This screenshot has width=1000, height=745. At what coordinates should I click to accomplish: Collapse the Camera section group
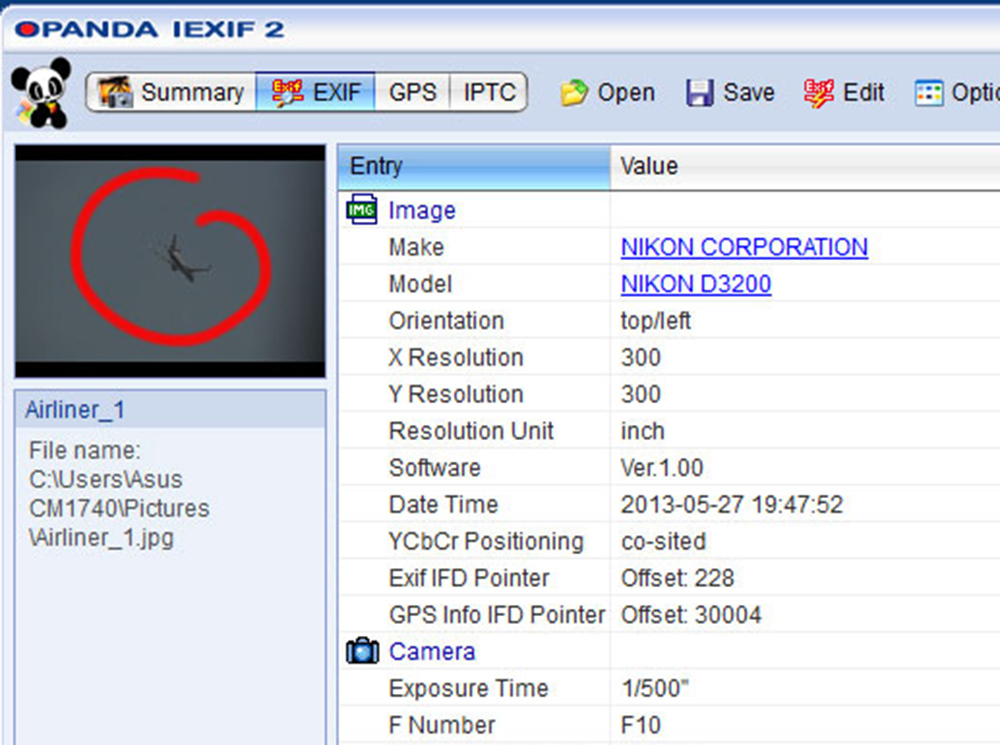(431, 652)
